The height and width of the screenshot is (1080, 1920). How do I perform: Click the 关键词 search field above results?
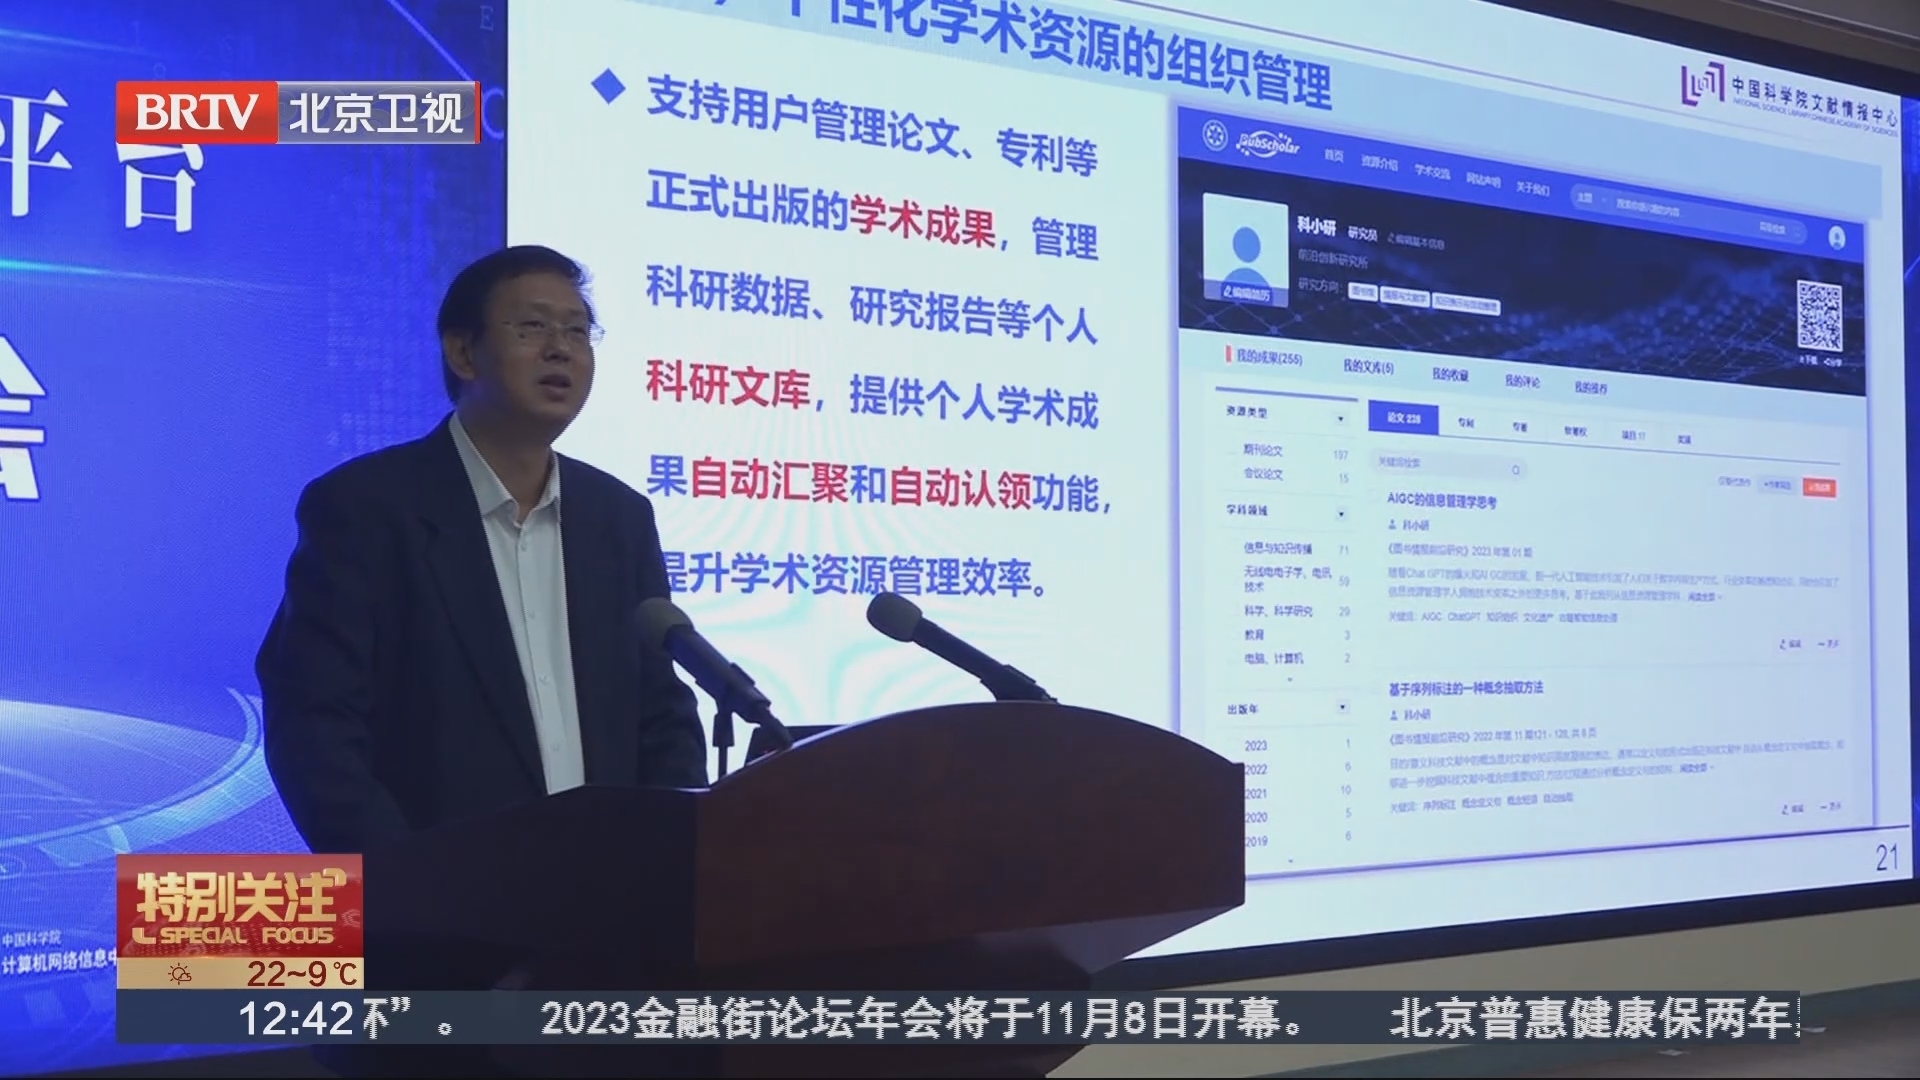click(1447, 465)
